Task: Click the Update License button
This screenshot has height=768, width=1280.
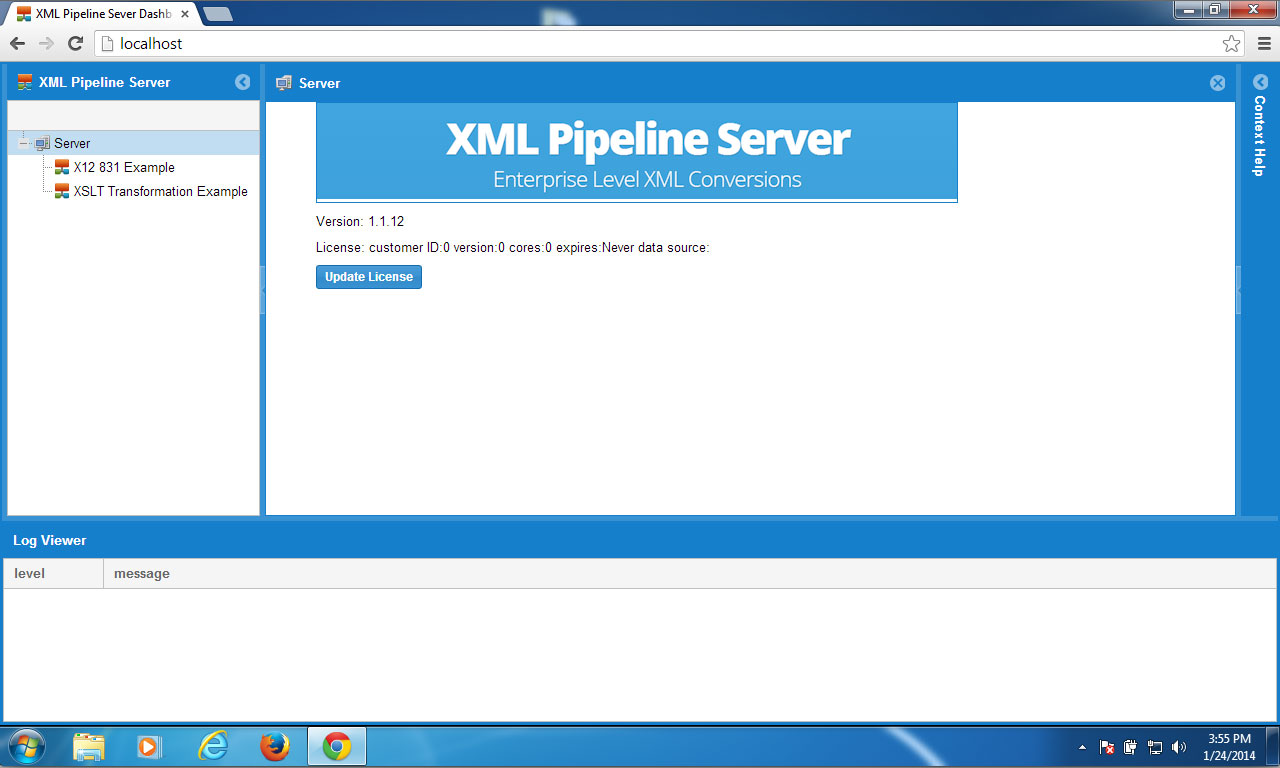Action: point(369,277)
